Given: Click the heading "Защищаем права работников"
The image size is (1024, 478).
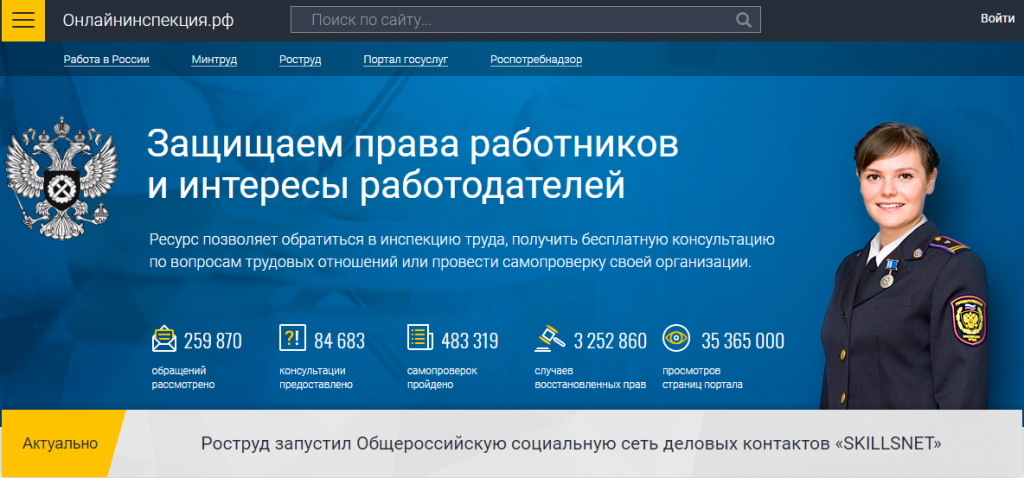Looking at the screenshot, I should click(x=413, y=144).
